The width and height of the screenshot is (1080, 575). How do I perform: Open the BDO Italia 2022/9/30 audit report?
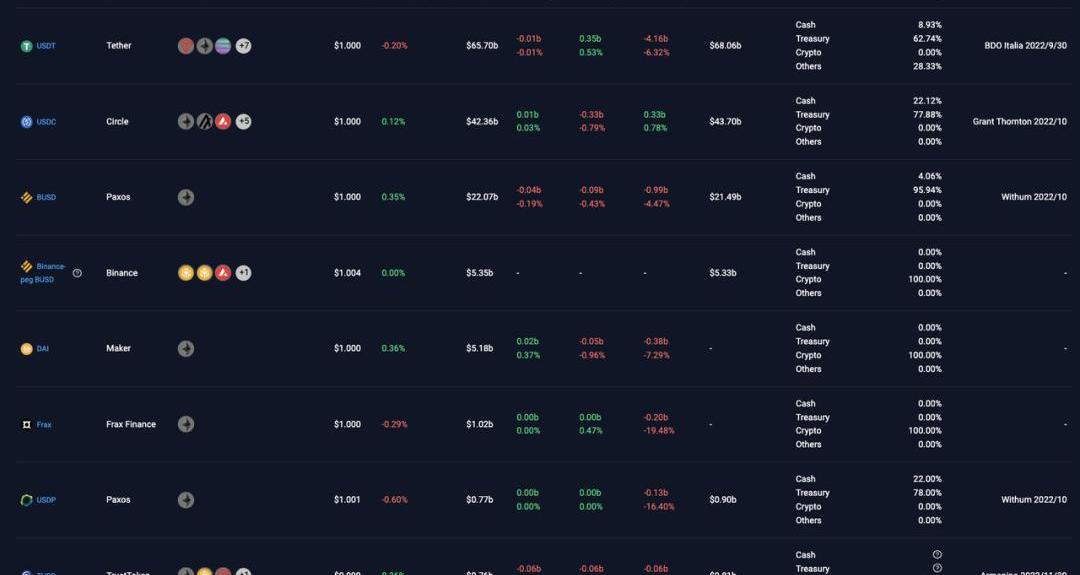click(1025, 46)
